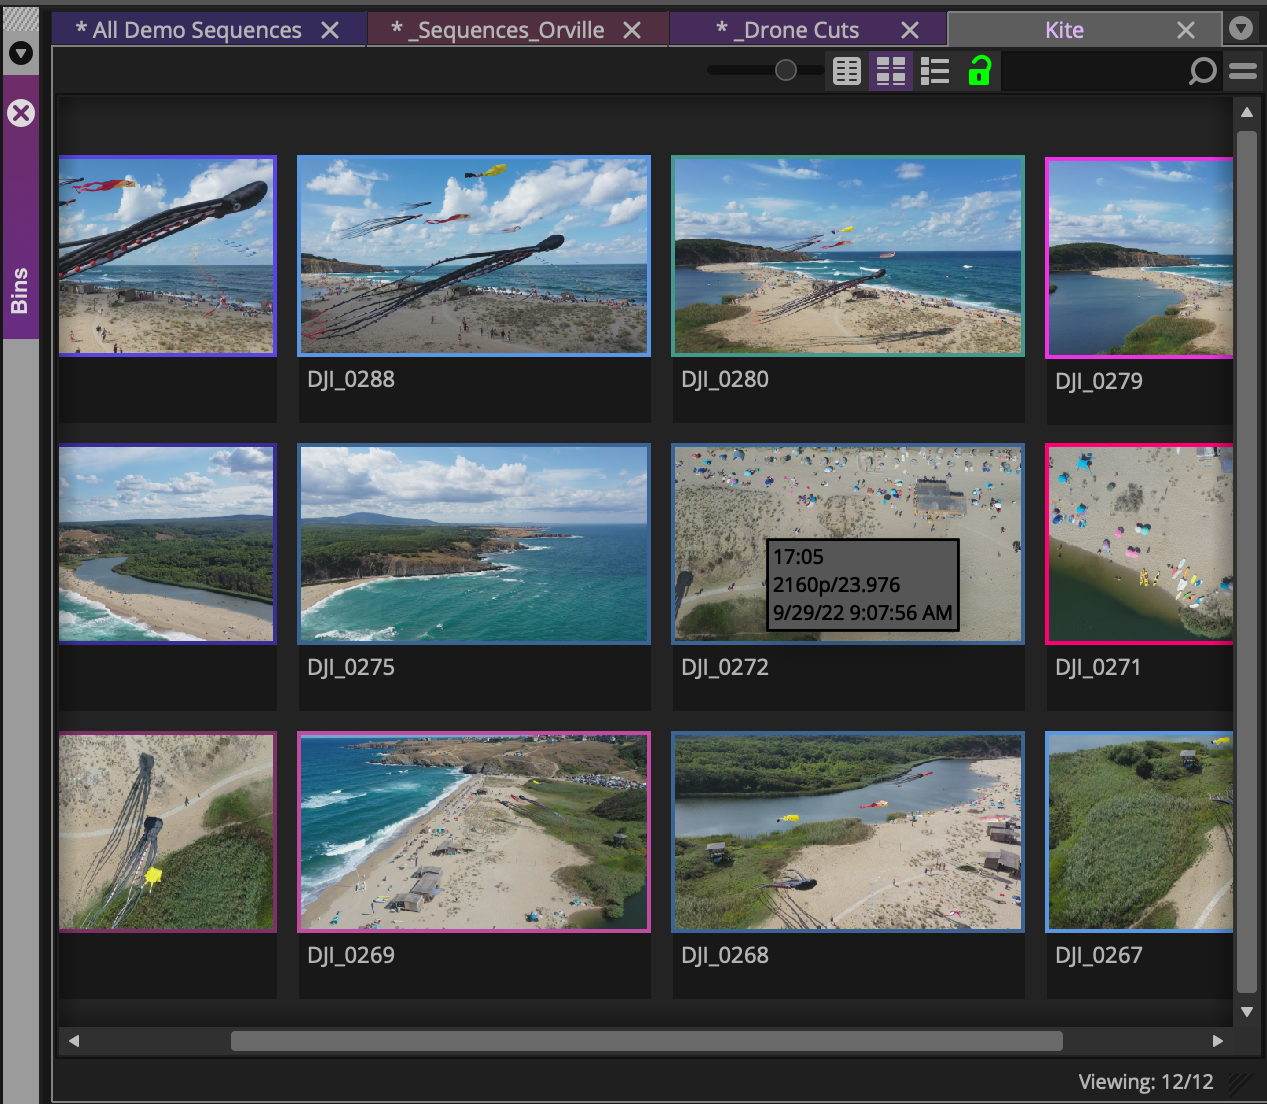Viewport: 1267px width, 1104px height.
Task: Switch to the _Sequences_Orville tab
Action: click(497, 30)
